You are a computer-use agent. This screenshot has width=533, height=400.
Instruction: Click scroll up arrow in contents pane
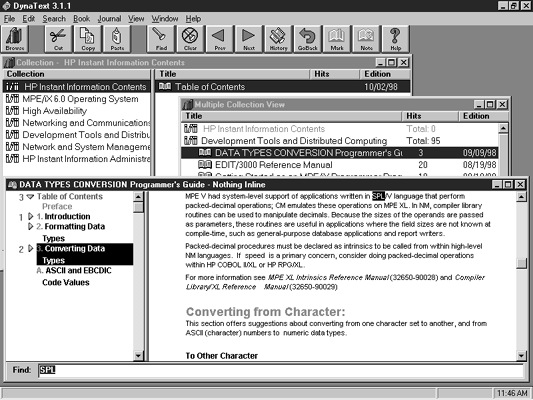tap(138, 196)
